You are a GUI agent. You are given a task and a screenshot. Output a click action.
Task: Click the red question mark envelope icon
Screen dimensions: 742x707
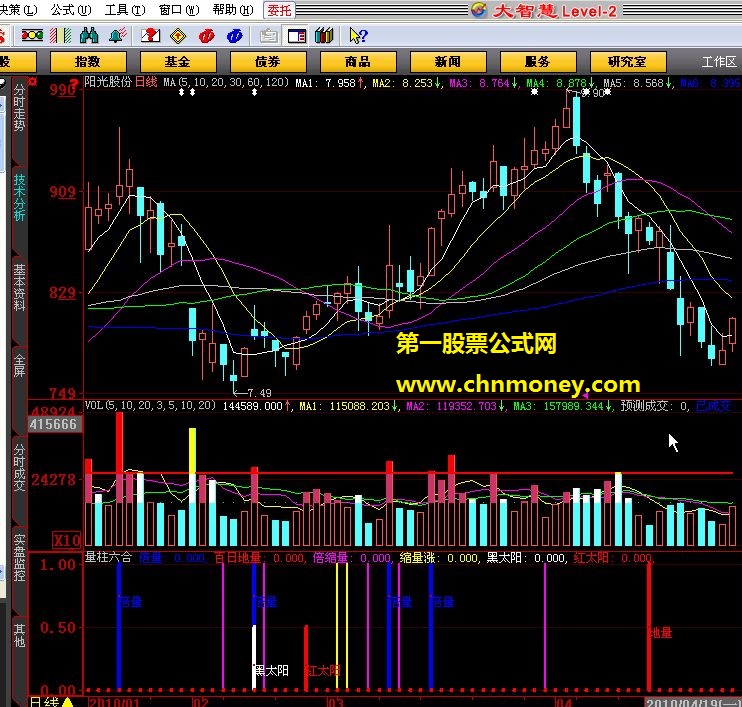150,35
